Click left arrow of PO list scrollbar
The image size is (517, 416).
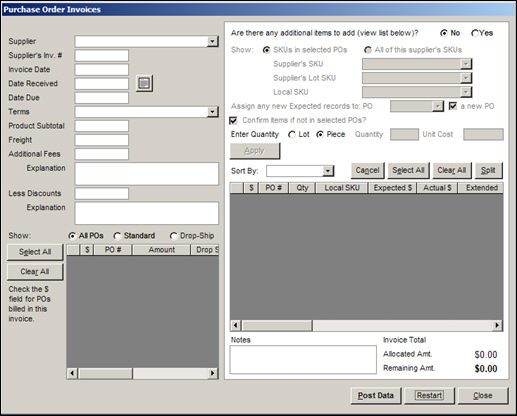(x=72, y=373)
